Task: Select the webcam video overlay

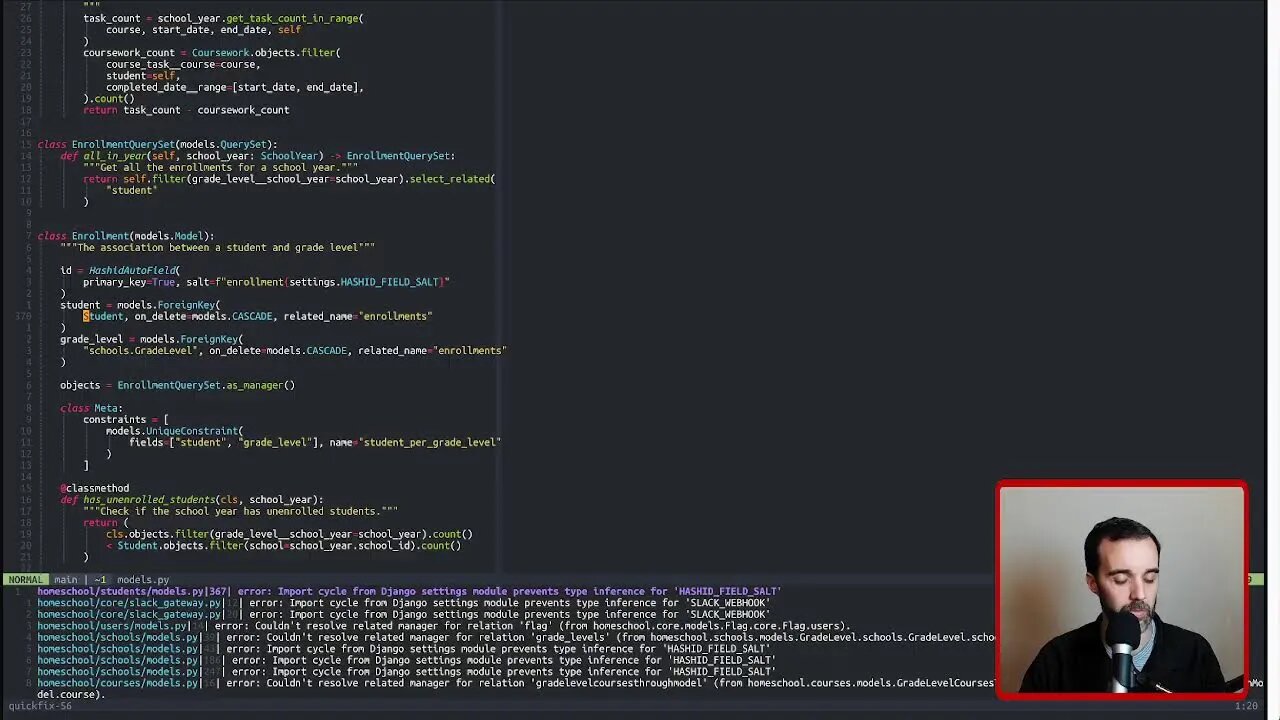Action: [1121, 588]
